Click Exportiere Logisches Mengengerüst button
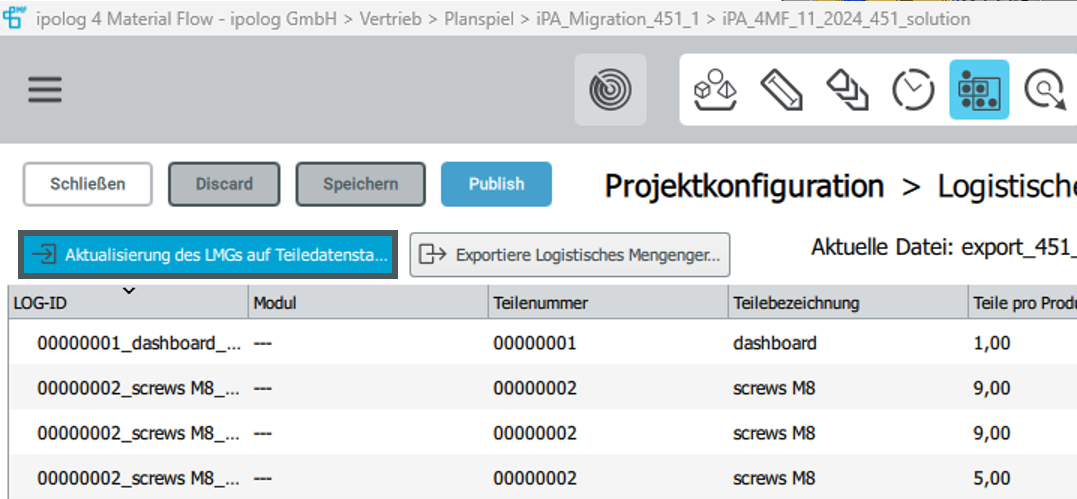Image resolution: width=1077 pixels, height=499 pixels. click(x=569, y=255)
